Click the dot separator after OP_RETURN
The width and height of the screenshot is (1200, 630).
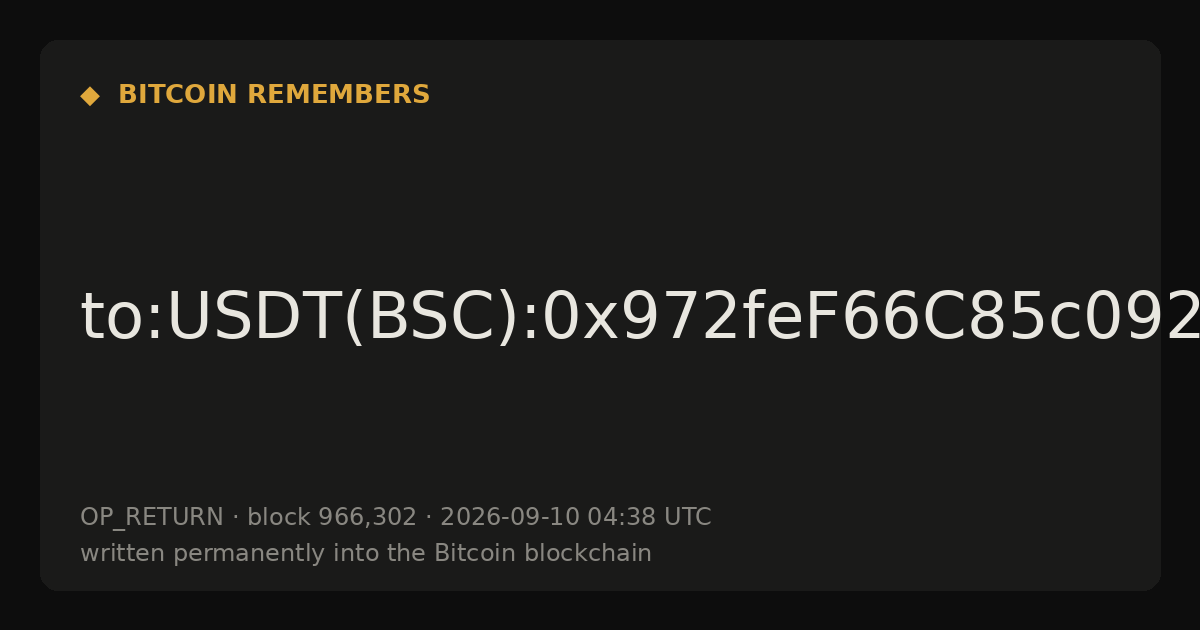click(236, 518)
